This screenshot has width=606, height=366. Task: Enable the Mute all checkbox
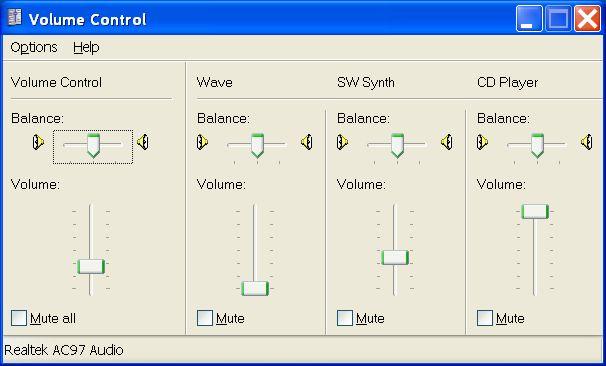coord(19,318)
